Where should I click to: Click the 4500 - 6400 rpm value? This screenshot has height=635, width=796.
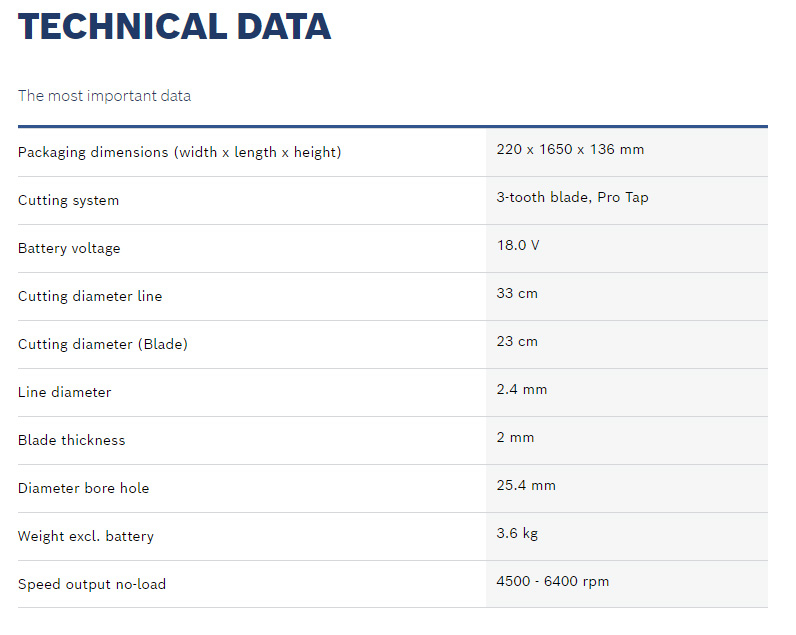[x=552, y=581]
